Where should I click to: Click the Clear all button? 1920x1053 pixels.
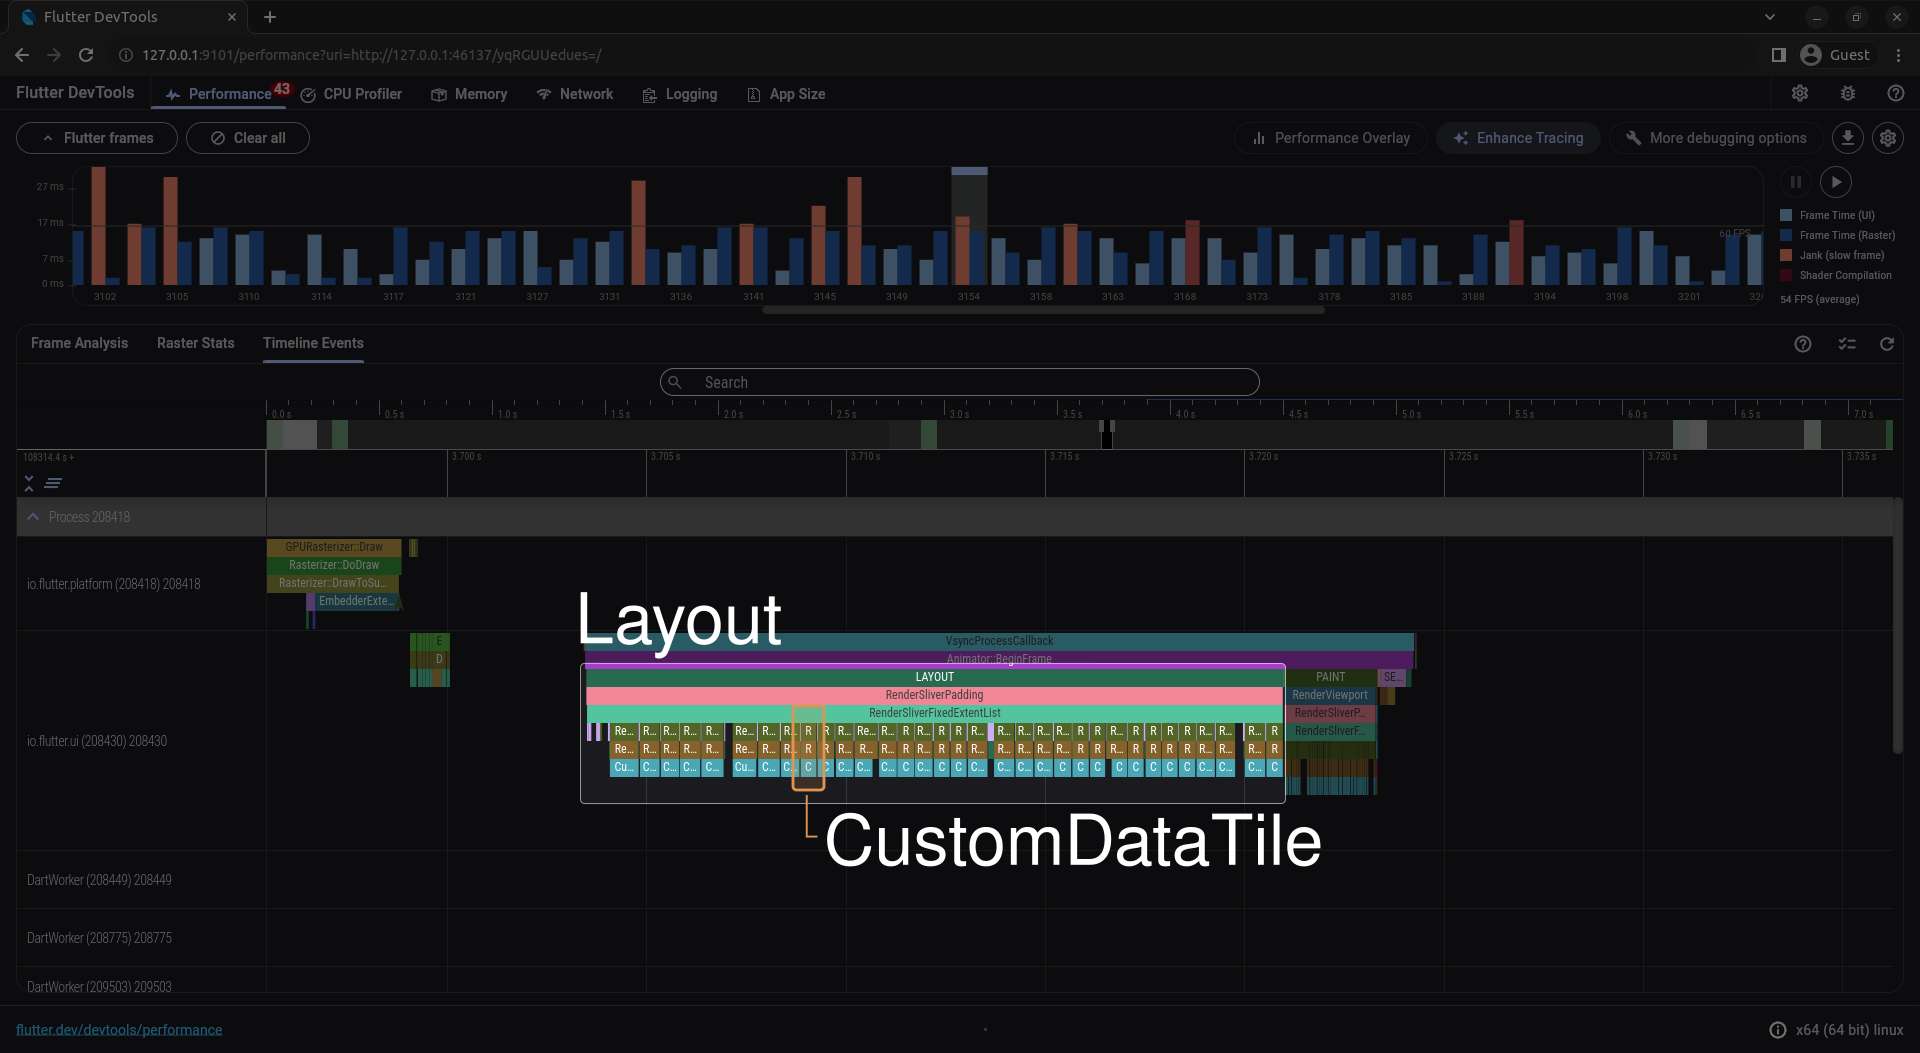248,138
